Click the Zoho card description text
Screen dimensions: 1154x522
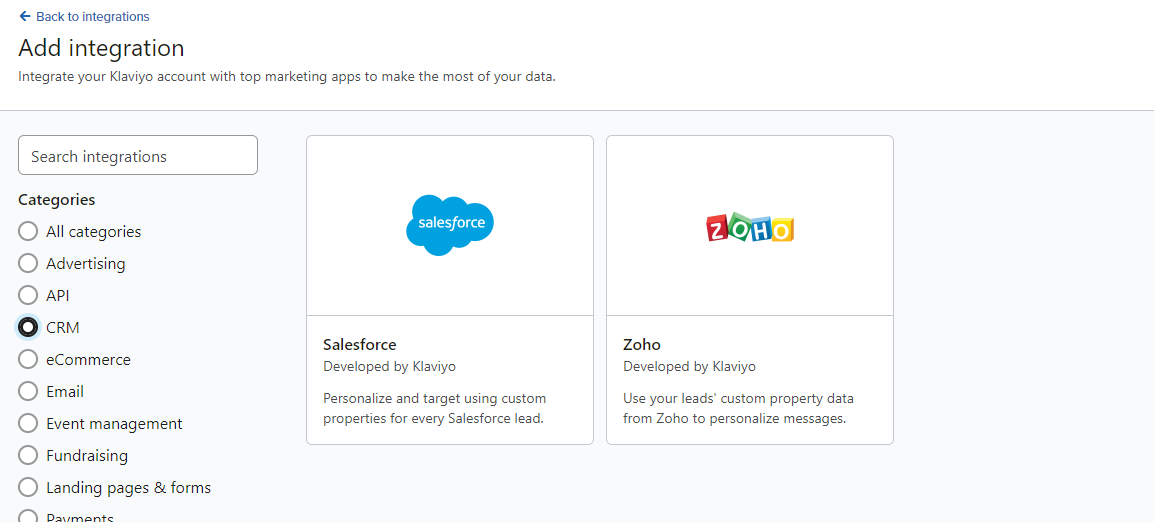click(x=738, y=409)
